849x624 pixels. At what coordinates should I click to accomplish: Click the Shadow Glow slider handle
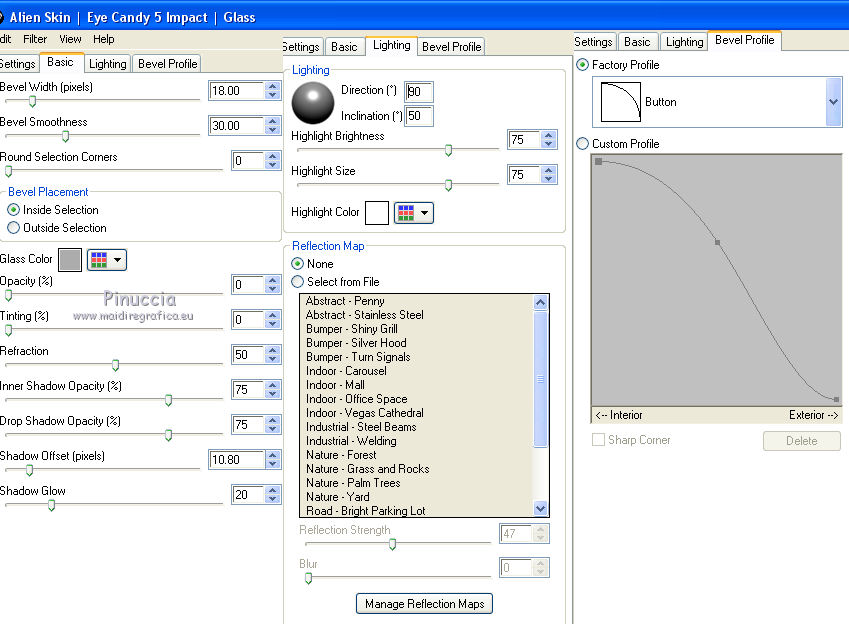[x=51, y=505]
